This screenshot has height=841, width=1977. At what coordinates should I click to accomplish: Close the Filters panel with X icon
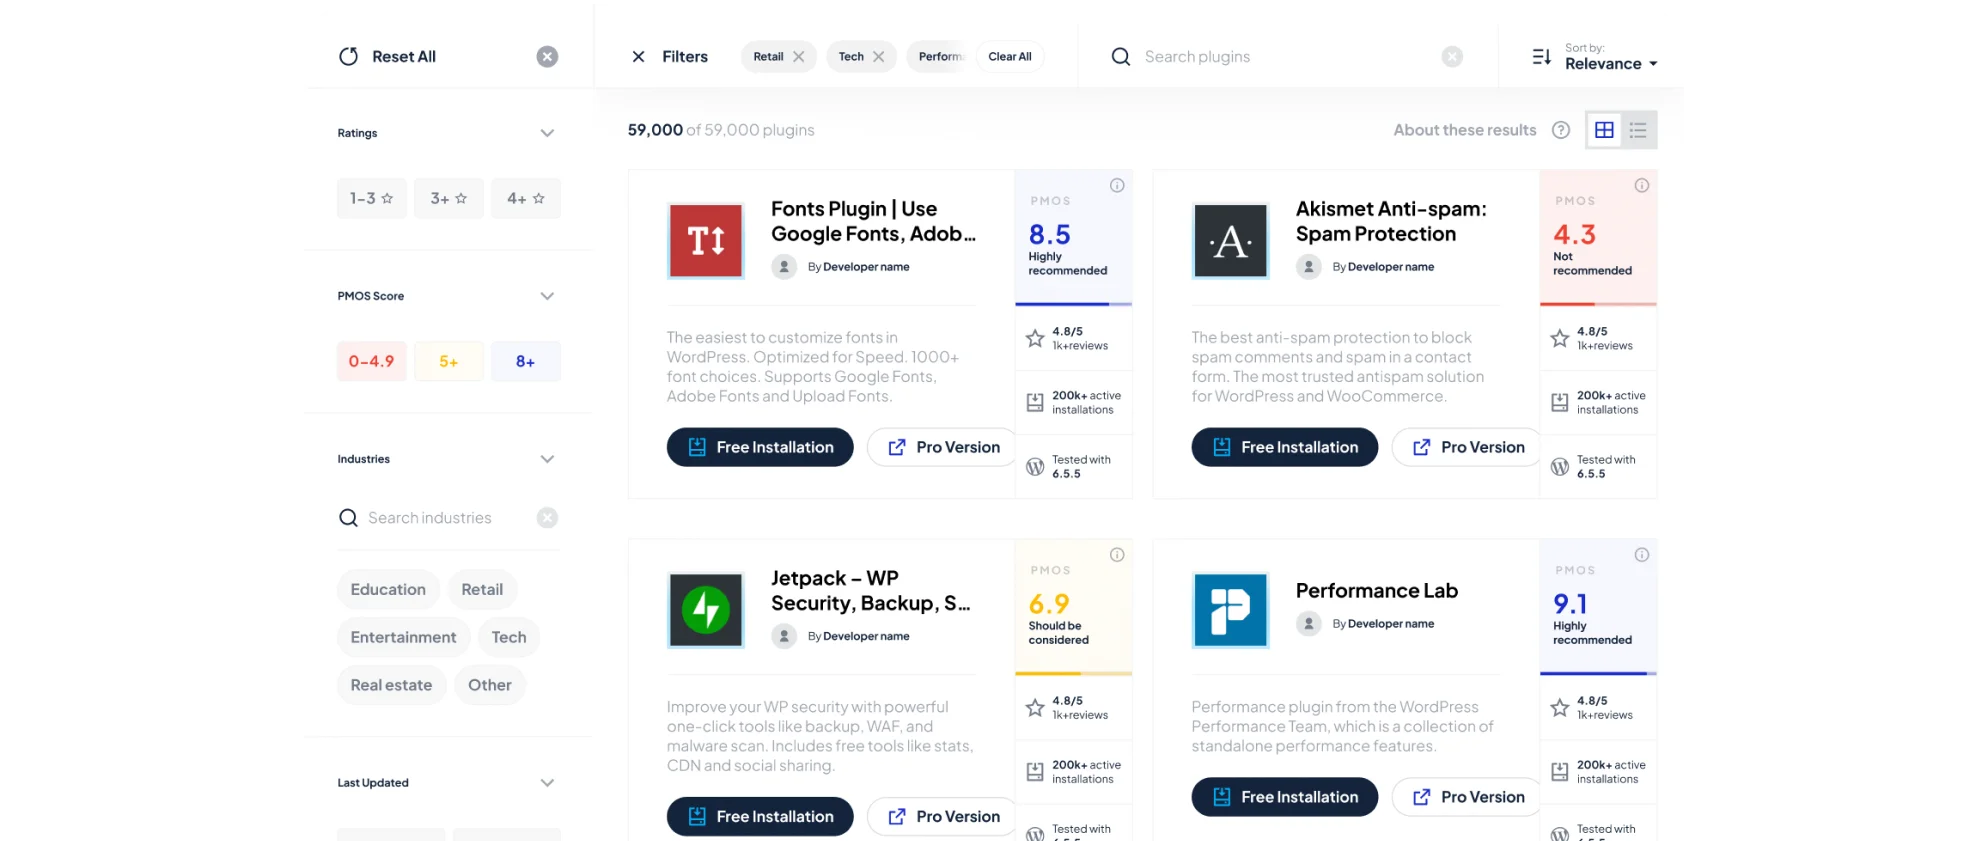pos(638,57)
